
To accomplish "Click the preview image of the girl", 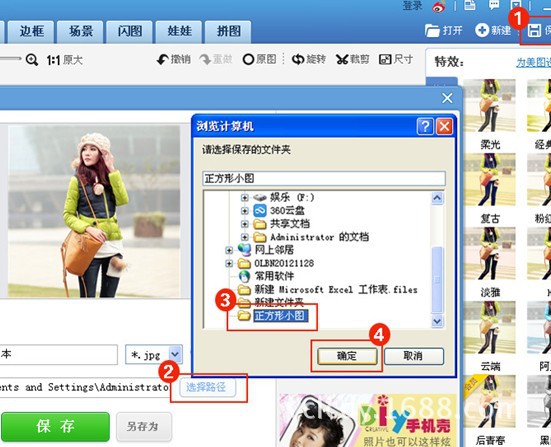I will coord(94,212).
